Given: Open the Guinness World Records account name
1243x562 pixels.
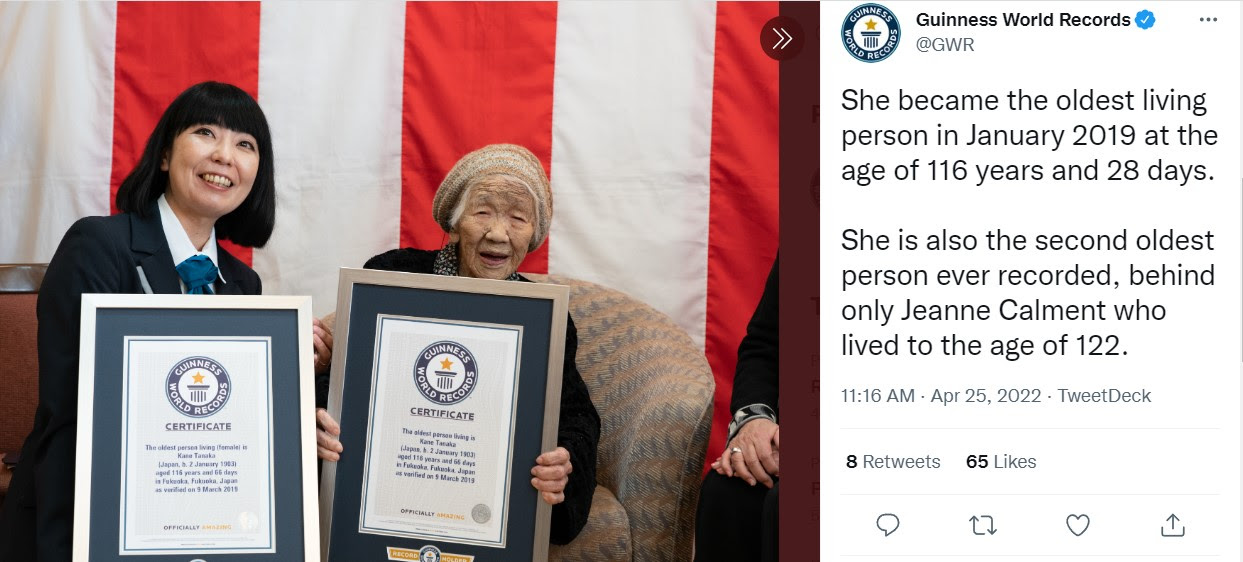Looking at the screenshot, I should tap(1023, 20).
